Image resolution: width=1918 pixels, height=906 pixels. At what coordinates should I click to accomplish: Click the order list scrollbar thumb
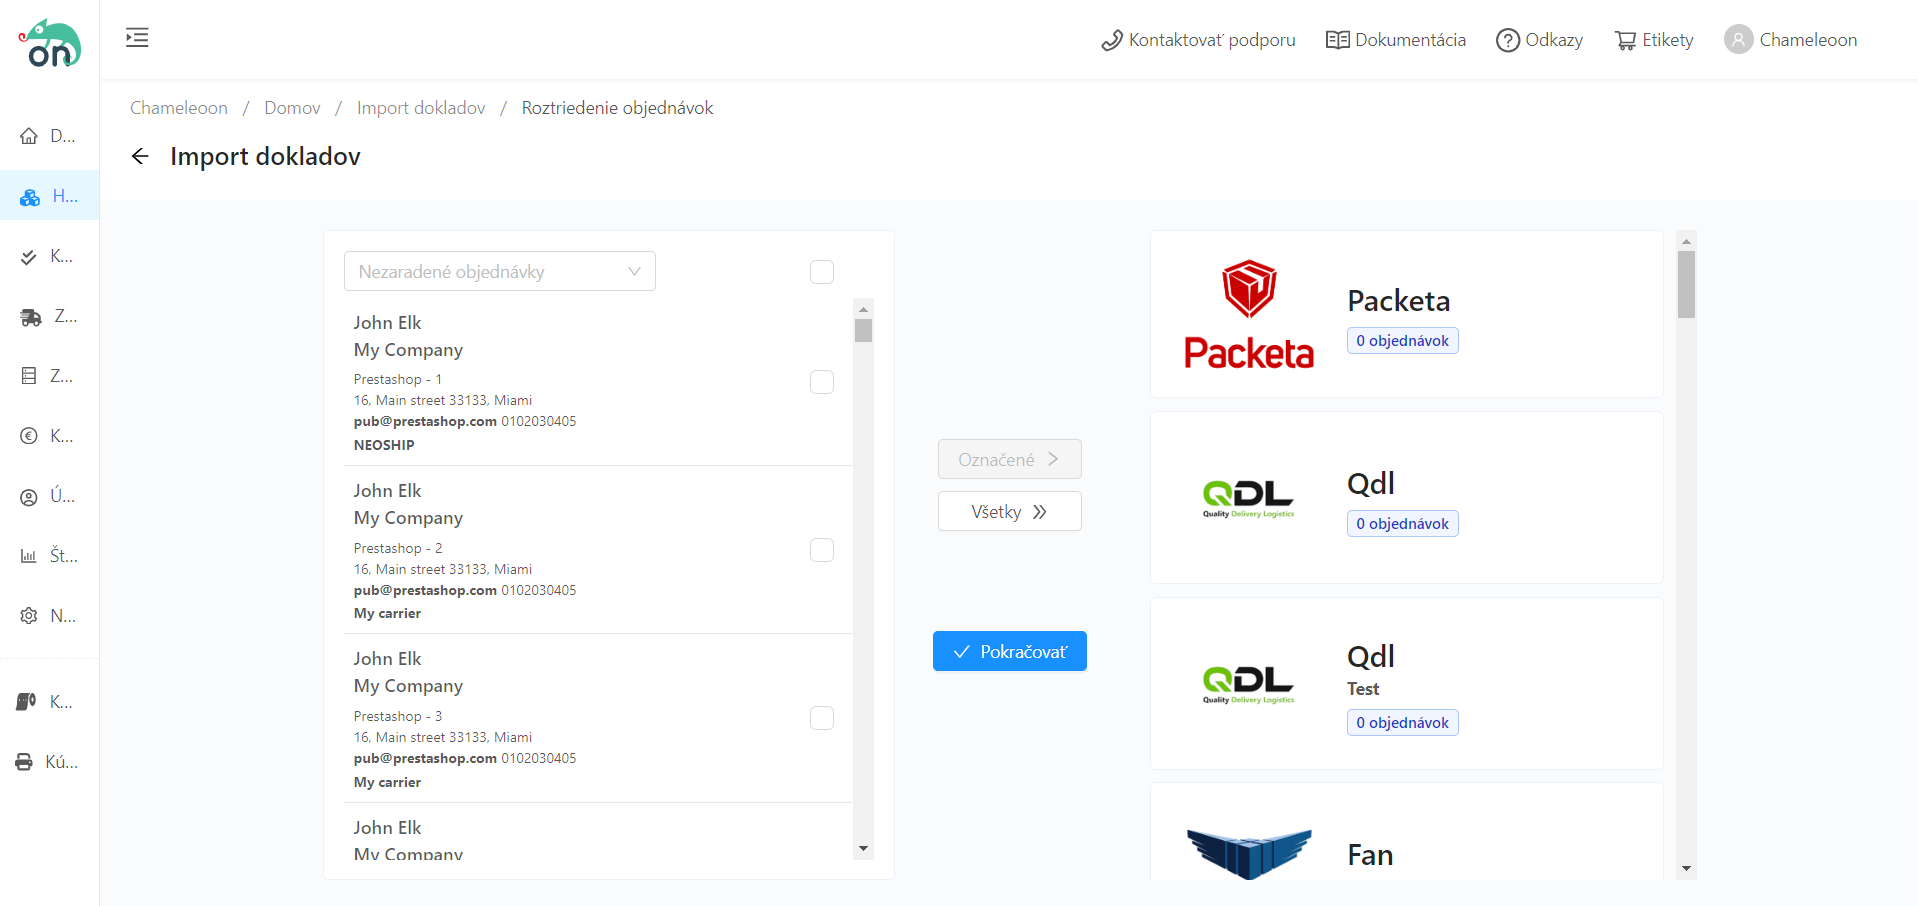863,331
